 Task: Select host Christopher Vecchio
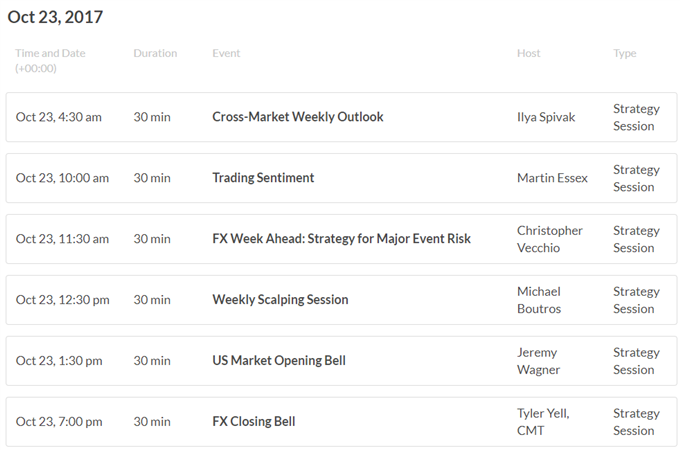click(x=549, y=239)
